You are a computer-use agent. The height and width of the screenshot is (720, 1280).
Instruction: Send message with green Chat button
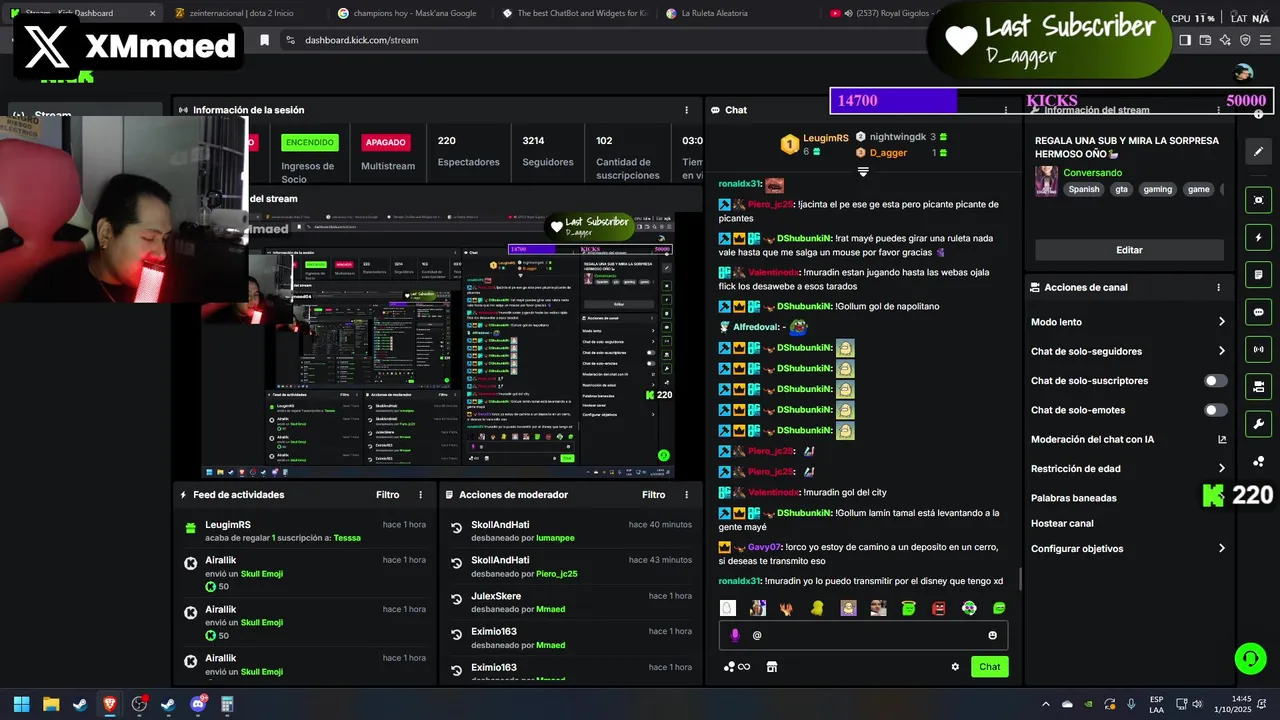(989, 667)
